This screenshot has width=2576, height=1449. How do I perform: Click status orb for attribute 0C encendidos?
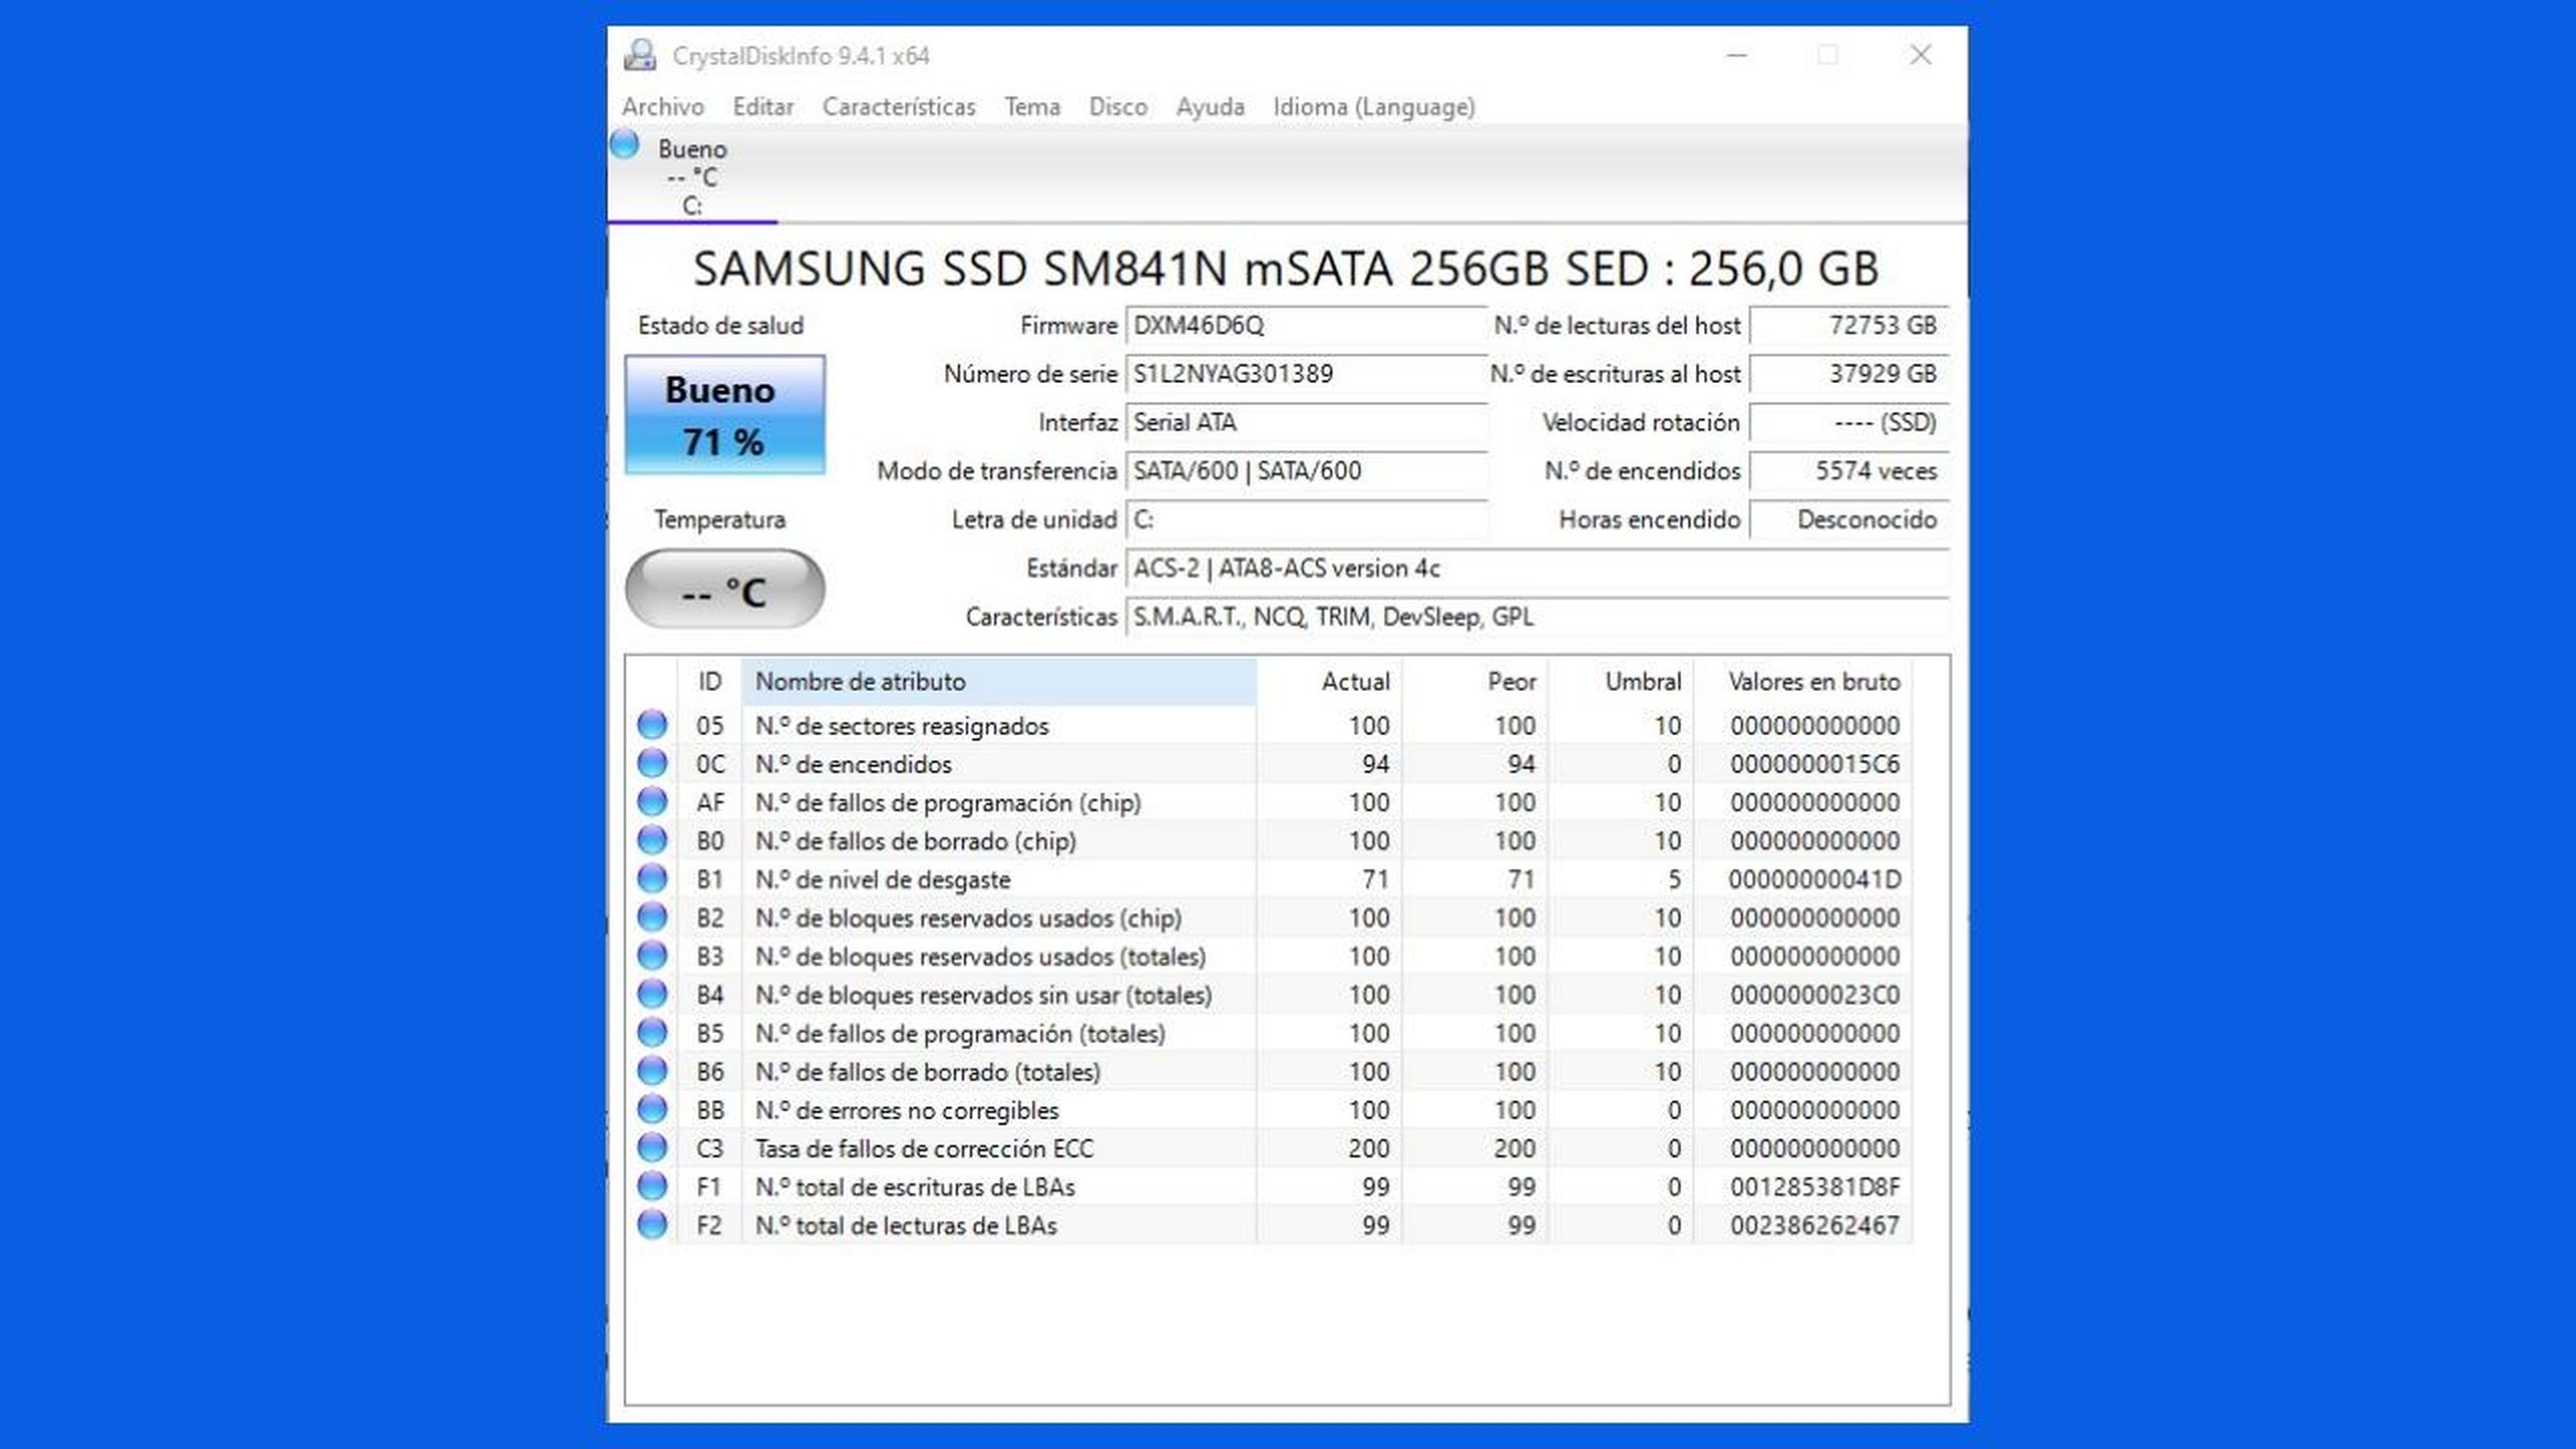pyautogui.click(x=652, y=764)
